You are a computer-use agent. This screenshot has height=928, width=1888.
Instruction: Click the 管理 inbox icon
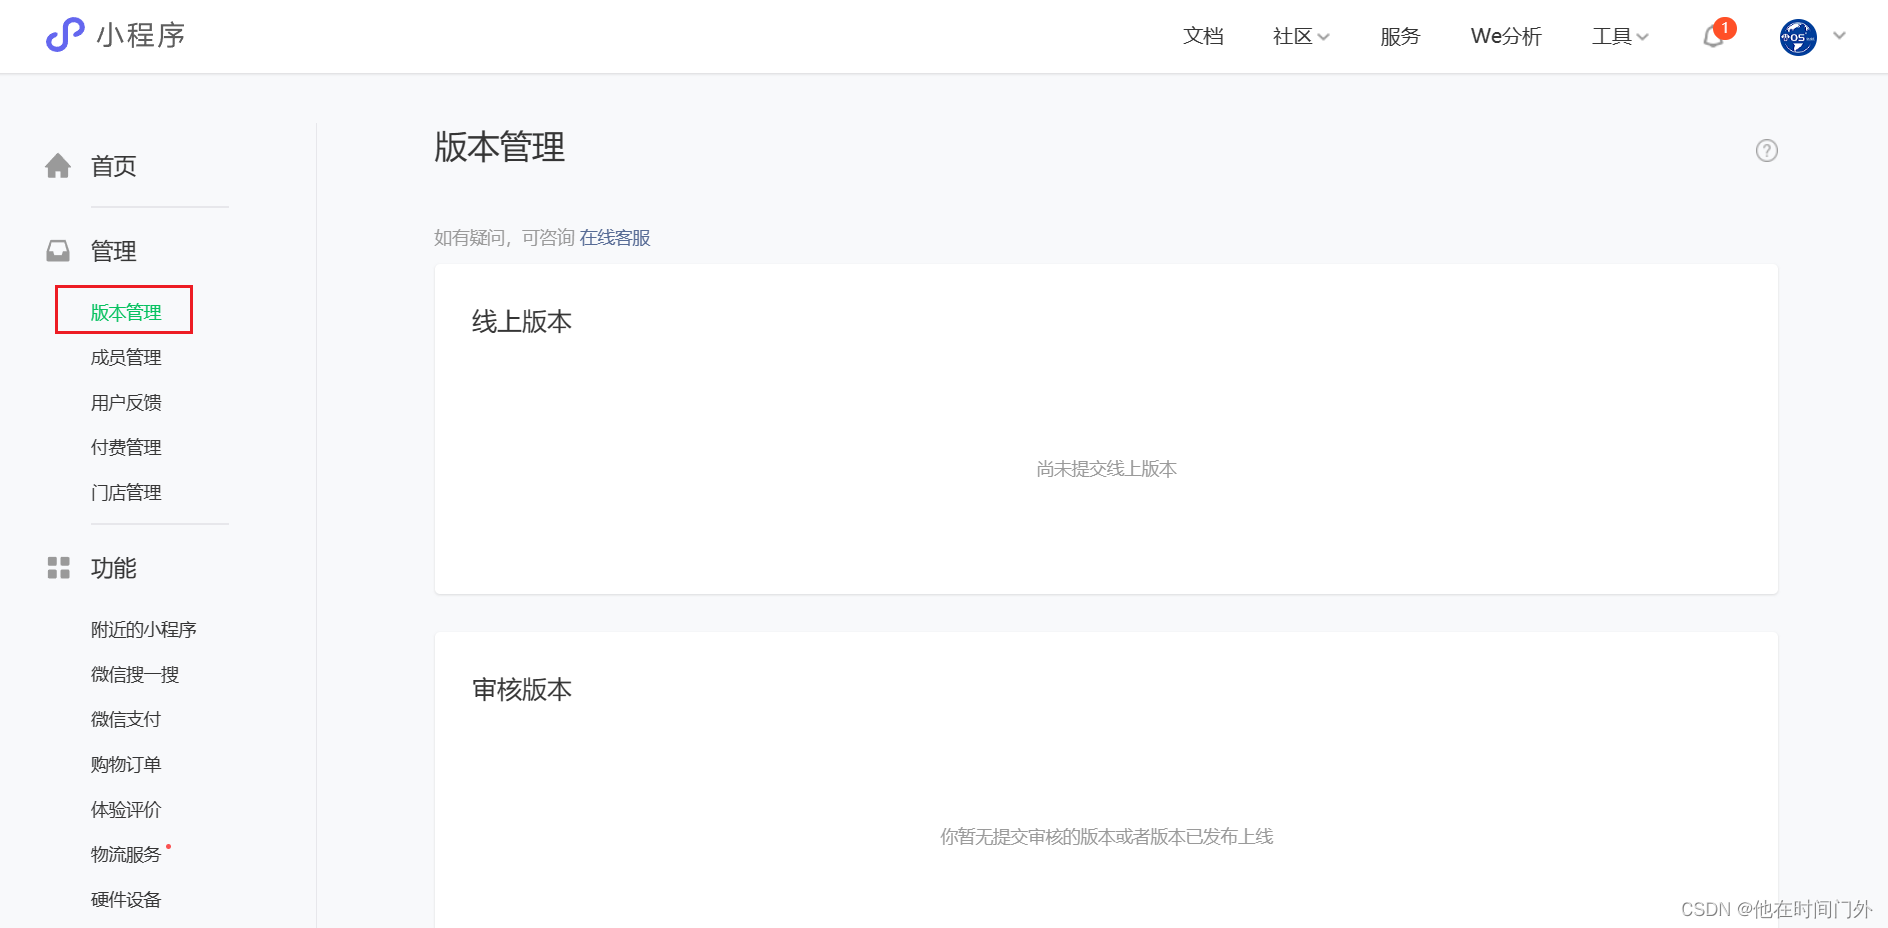58,250
